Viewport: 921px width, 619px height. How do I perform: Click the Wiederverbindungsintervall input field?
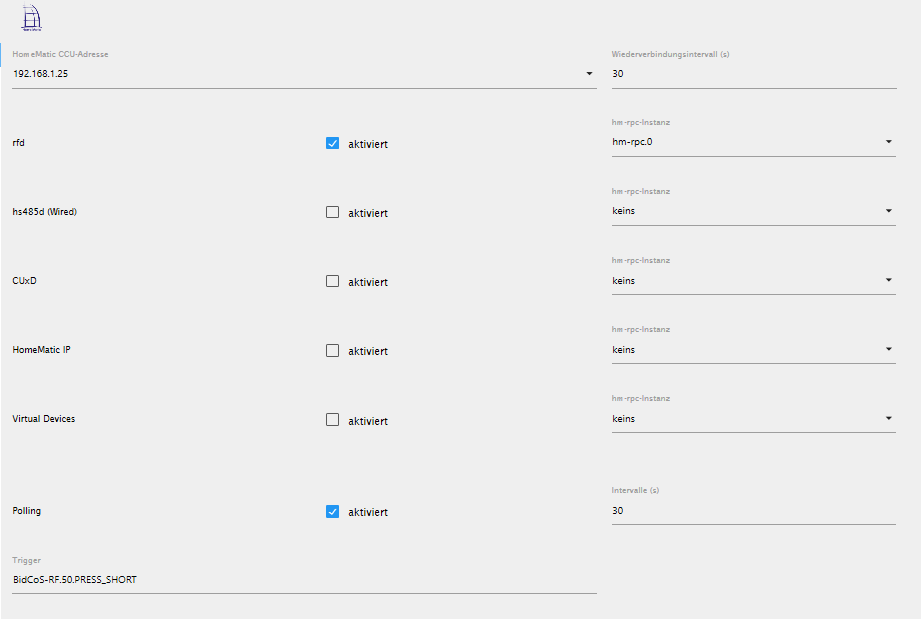click(753, 74)
